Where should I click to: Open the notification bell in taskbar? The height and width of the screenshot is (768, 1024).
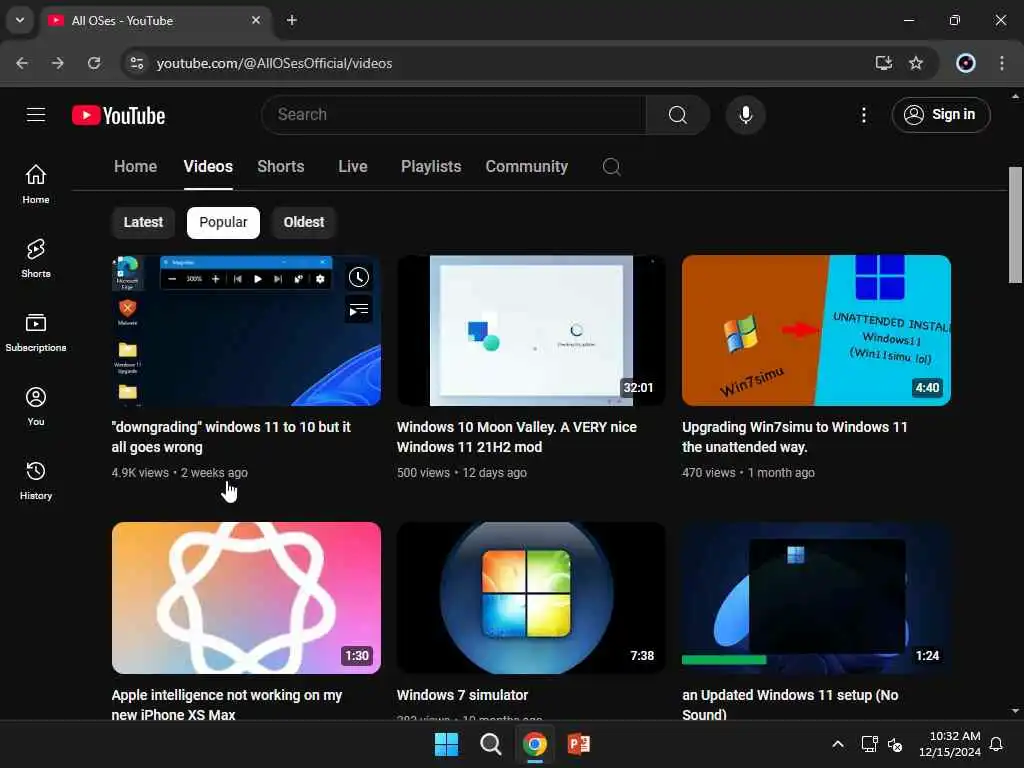(996, 744)
